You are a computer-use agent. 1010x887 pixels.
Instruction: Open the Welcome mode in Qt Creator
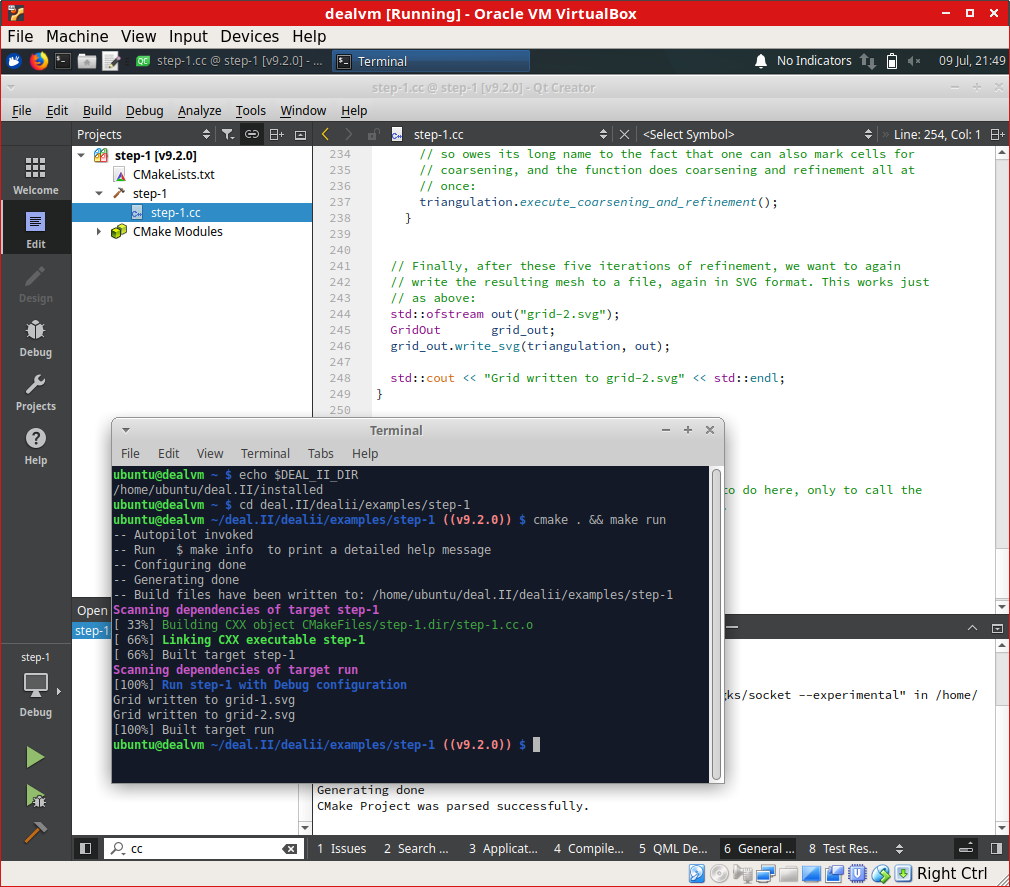point(35,175)
